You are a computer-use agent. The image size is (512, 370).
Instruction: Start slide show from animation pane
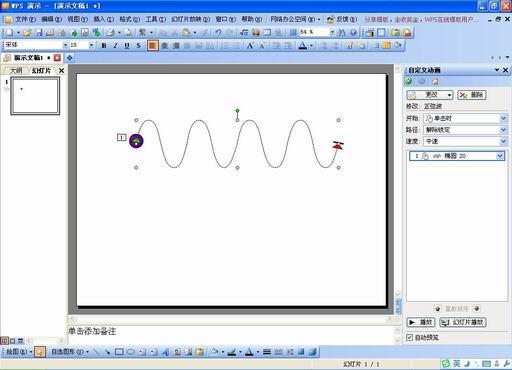tap(463, 322)
